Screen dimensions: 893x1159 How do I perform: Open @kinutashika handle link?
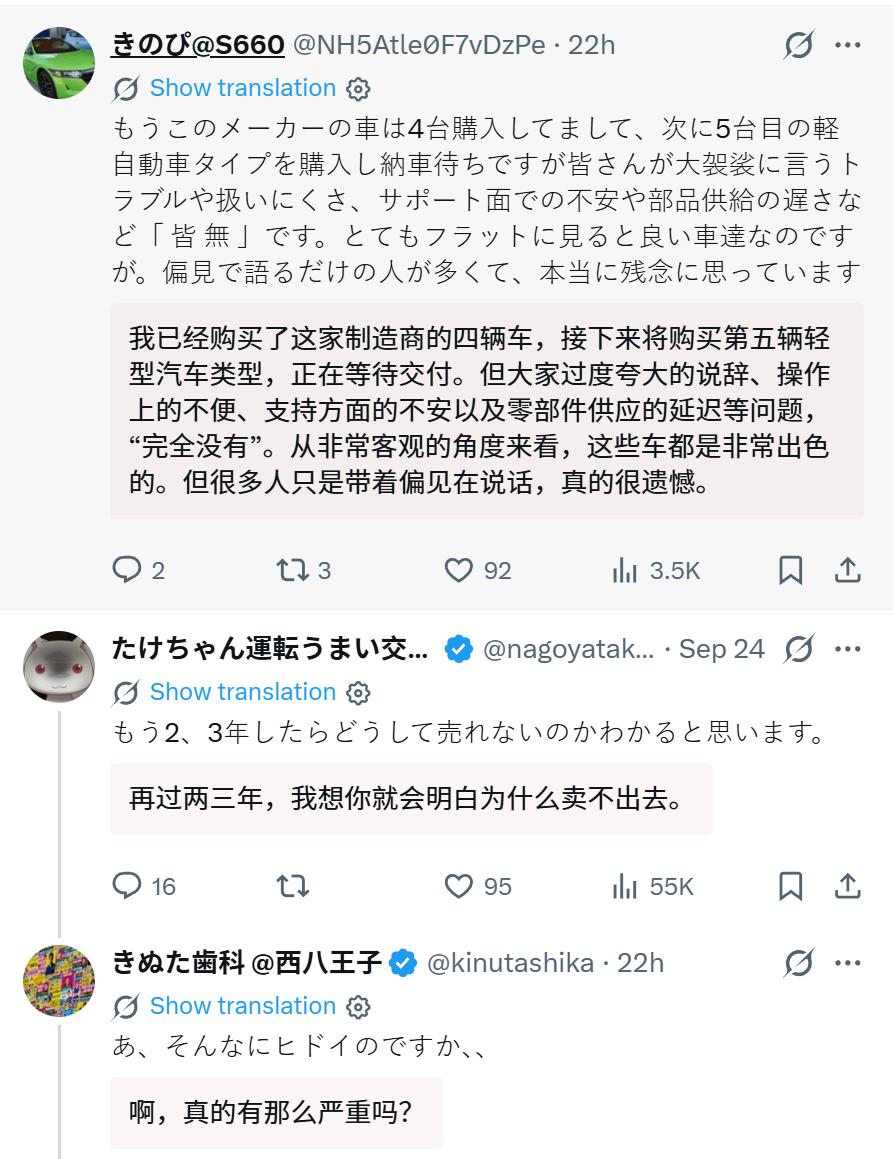coord(511,963)
